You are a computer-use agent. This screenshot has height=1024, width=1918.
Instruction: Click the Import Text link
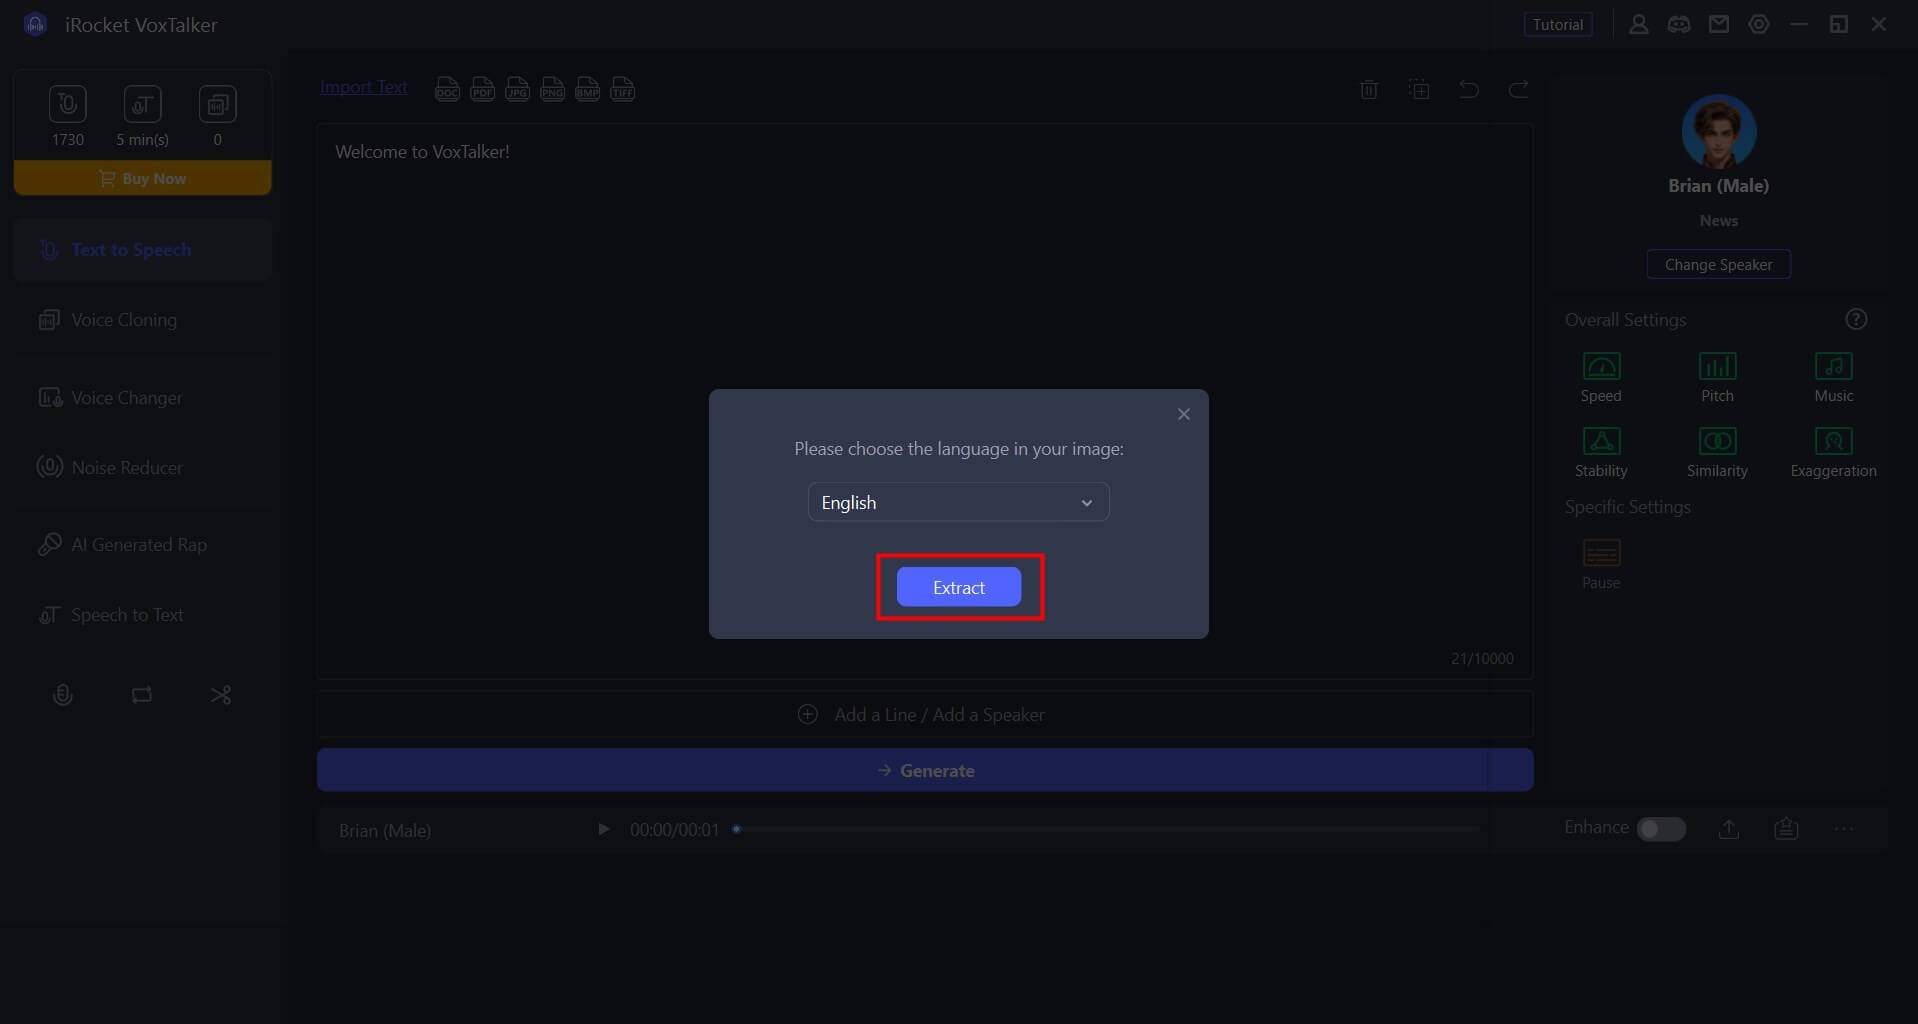[x=363, y=87]
